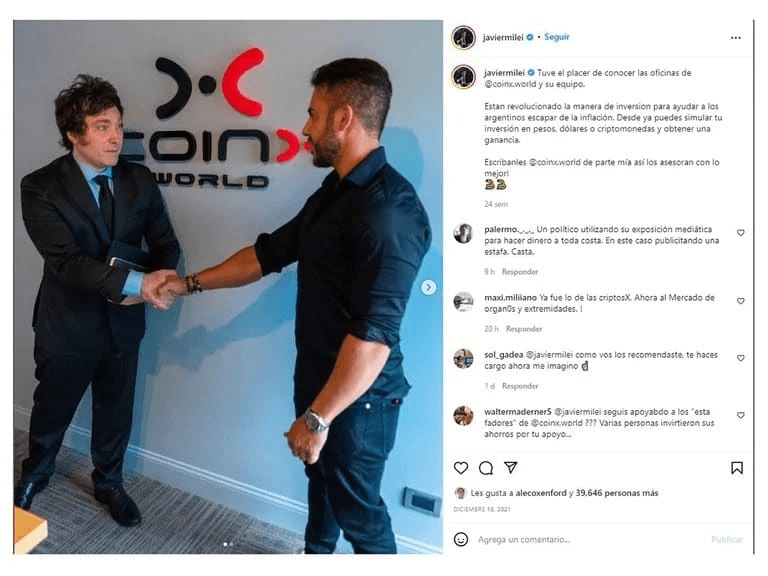Image resolution: width=768 pixels, height=576 pixels.
Task: Open @coinx.world mention in caption
Action: 509,84
